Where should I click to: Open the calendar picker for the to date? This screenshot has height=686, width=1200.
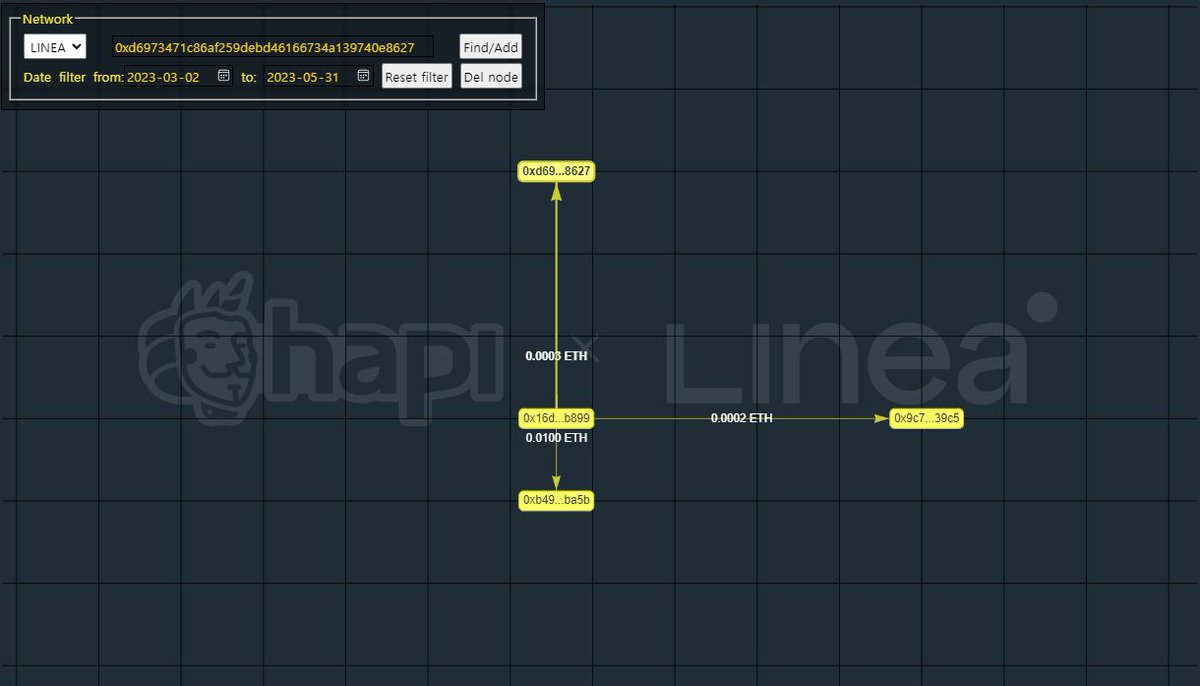point(364,76)
